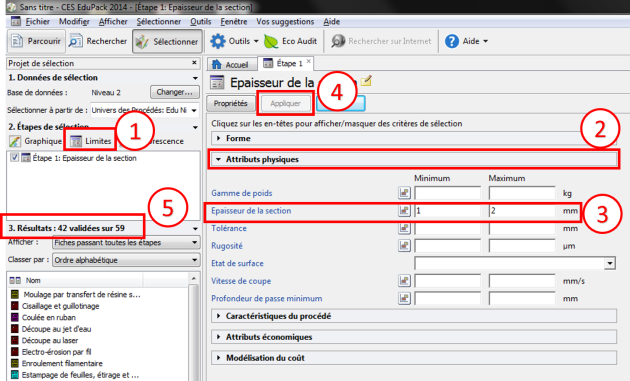Image resolution: width=630 pixels, height=381 pixels.
Task: Expand Attributs économiques section
Action: 414,337
